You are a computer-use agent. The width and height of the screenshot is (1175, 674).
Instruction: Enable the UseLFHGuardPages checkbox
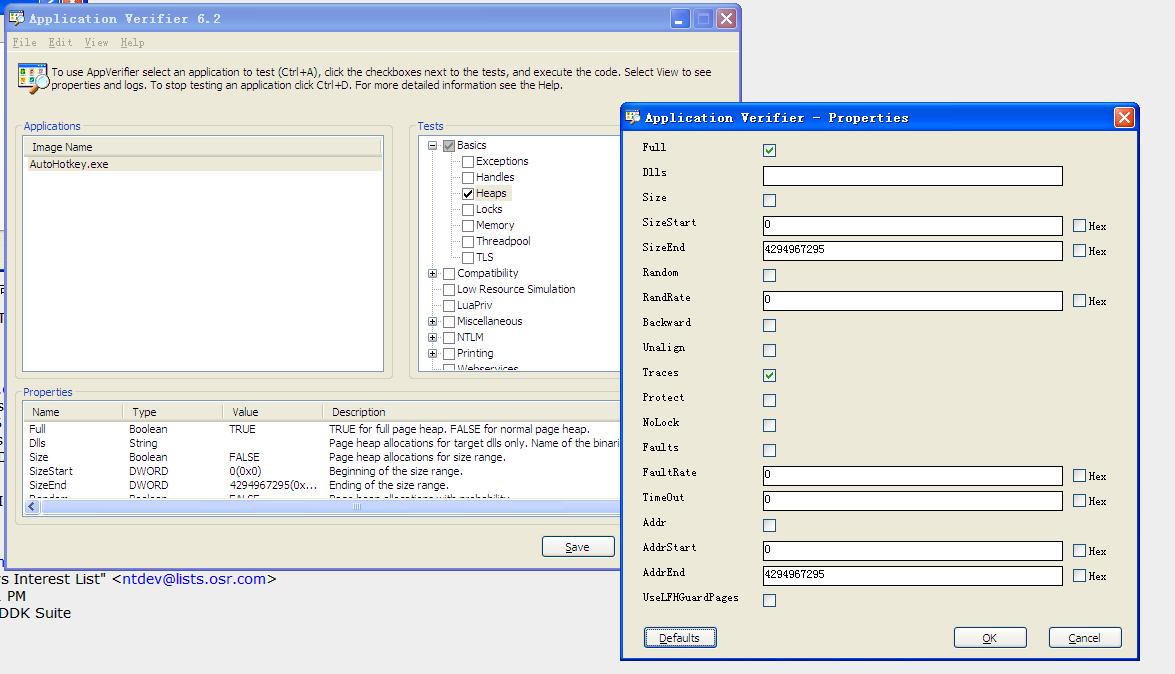(769, 600)
